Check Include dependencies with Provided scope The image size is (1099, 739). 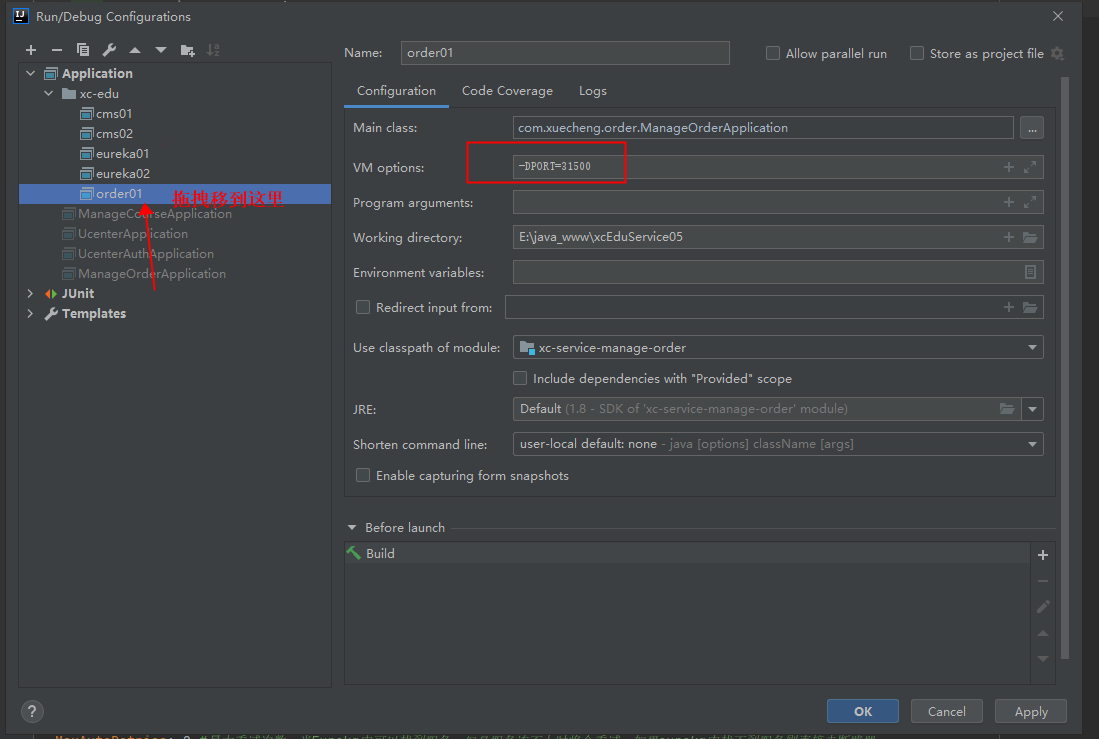pos(519,378)
